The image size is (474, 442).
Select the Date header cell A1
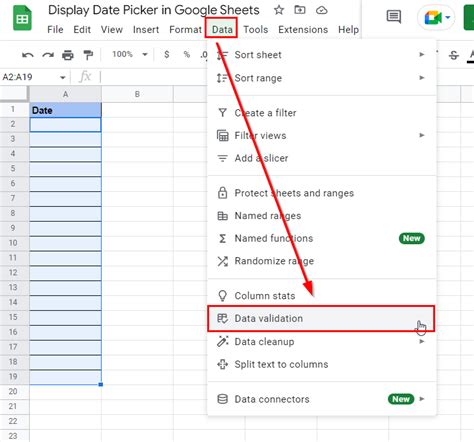[65, 110]
